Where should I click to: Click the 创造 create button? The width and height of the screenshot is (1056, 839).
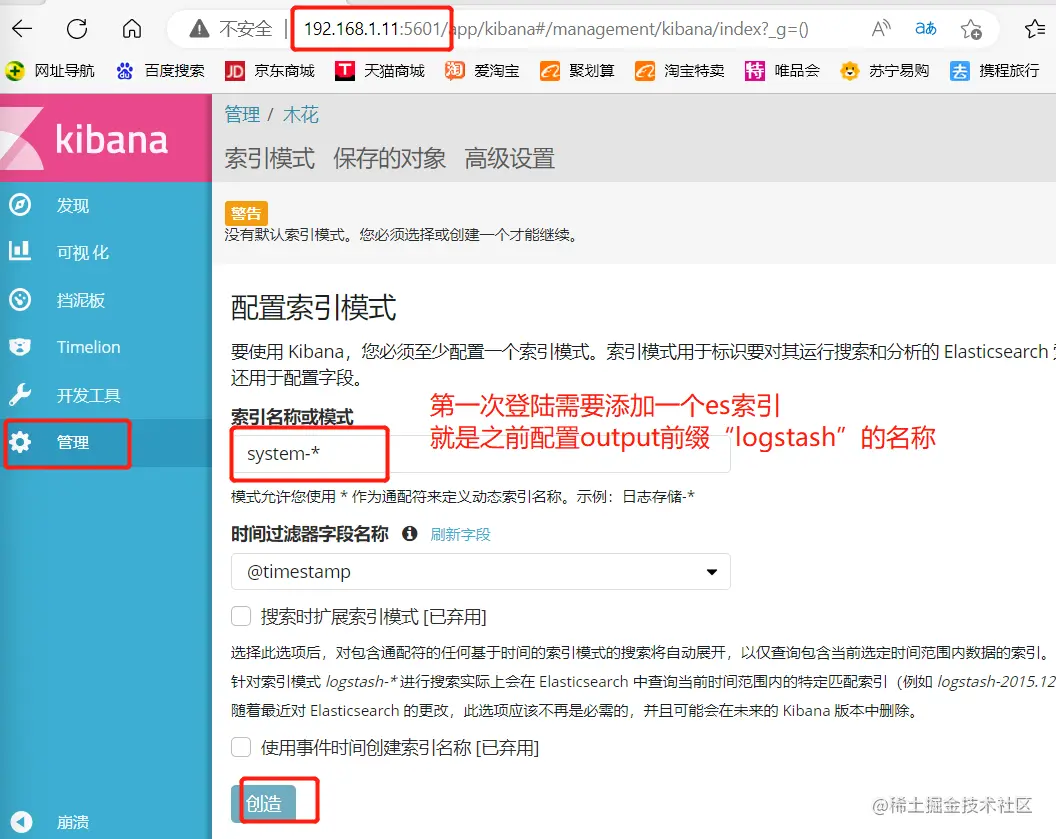[263, 803]
